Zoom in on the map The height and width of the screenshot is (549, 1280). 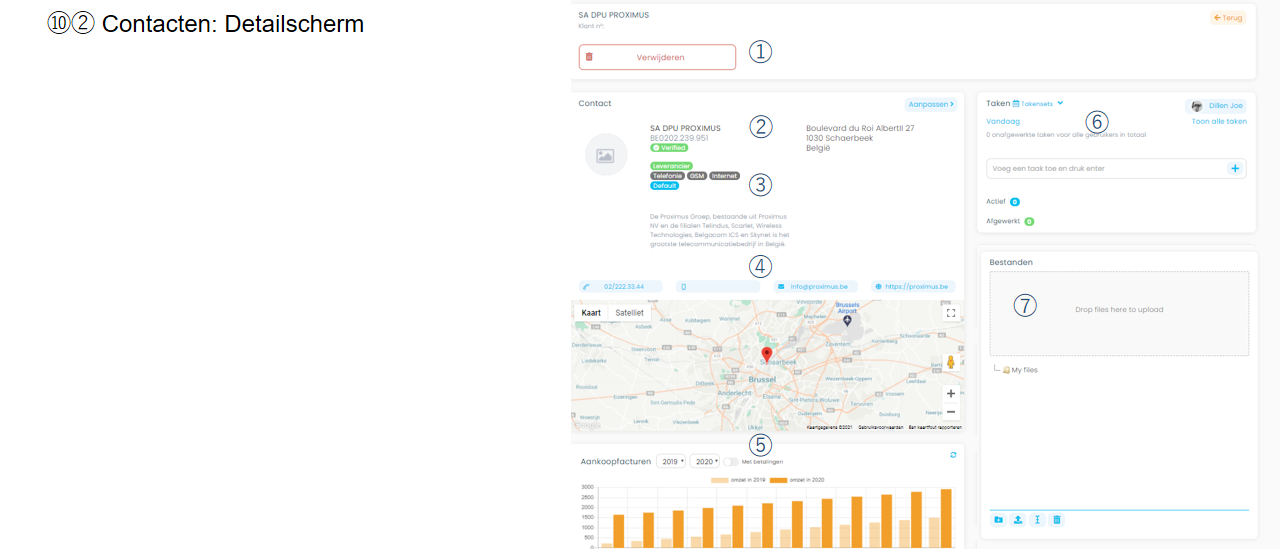(950, 393)
